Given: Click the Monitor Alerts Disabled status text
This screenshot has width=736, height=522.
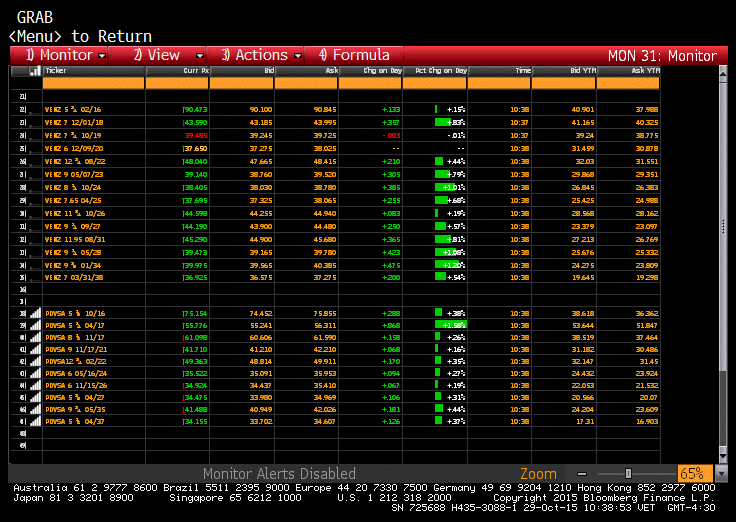Looking at the screenshot, I should pyautogui.click(x=279, y=474).
